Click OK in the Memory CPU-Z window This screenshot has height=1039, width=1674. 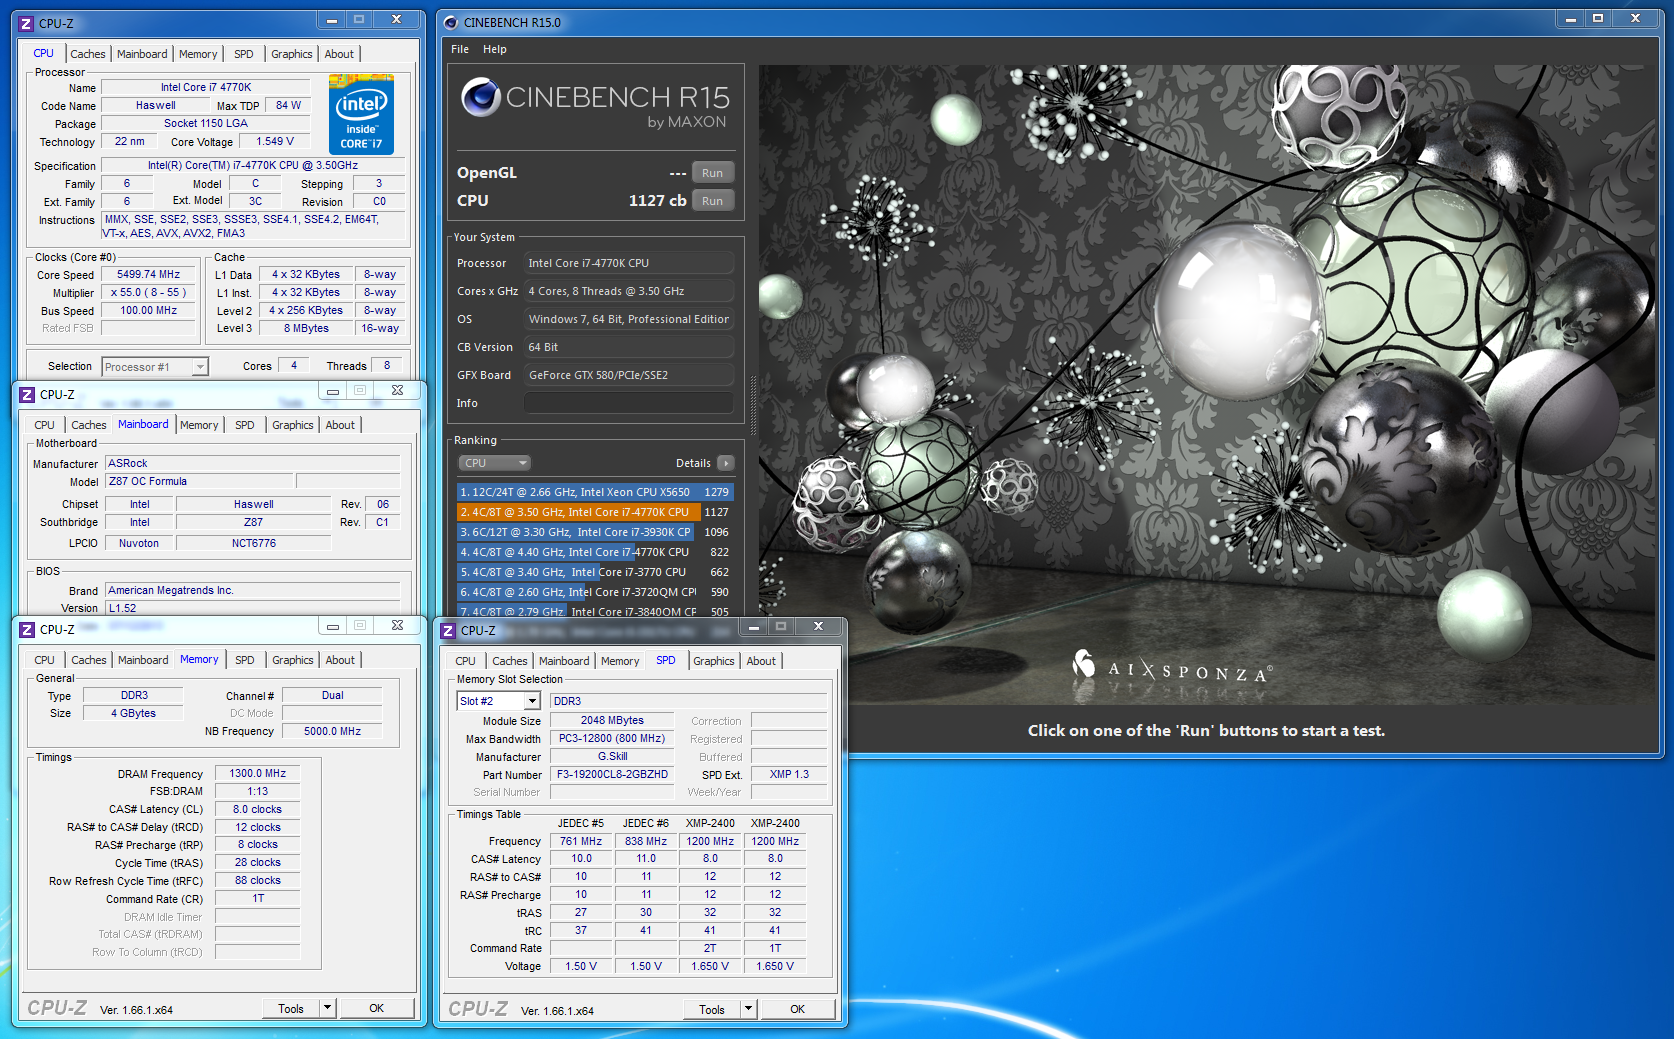(377, 1008)
